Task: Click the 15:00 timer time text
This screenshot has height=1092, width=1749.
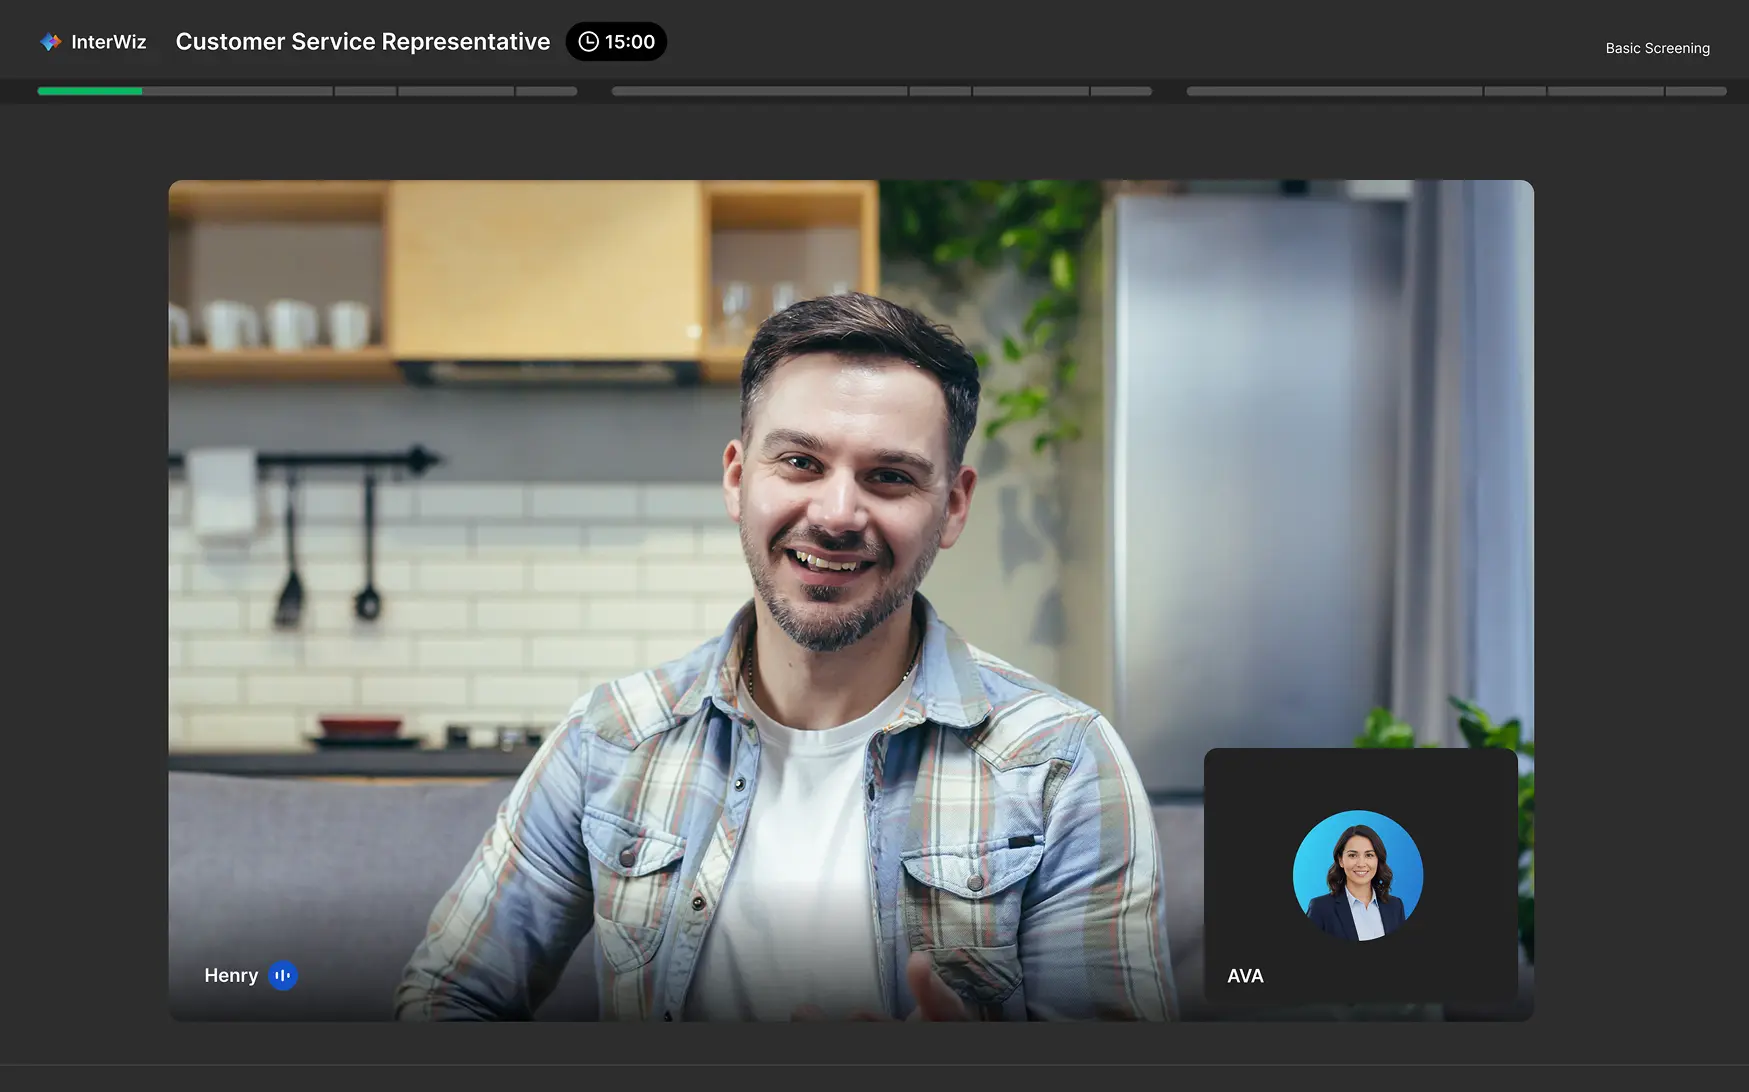Action: (x=629, y=42)
